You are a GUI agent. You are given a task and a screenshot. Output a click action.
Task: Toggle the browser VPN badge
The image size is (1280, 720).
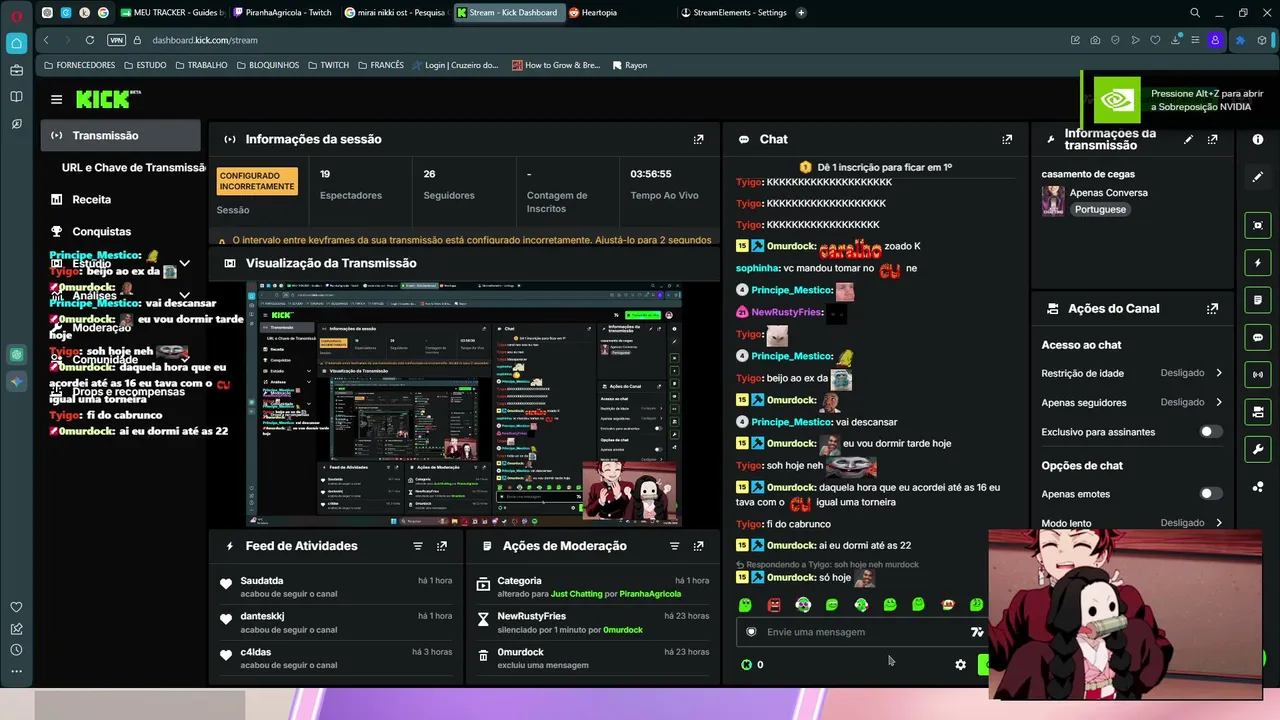[x=116, y=40]
